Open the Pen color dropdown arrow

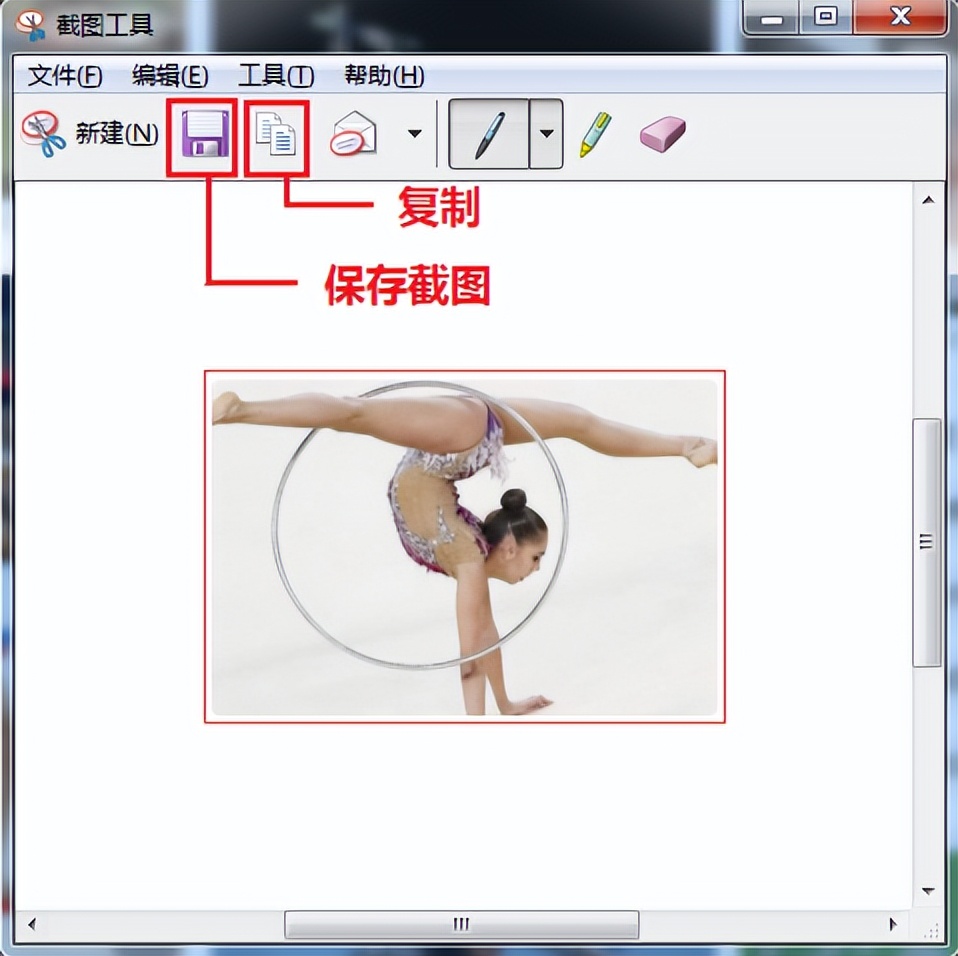coord(544,133)
